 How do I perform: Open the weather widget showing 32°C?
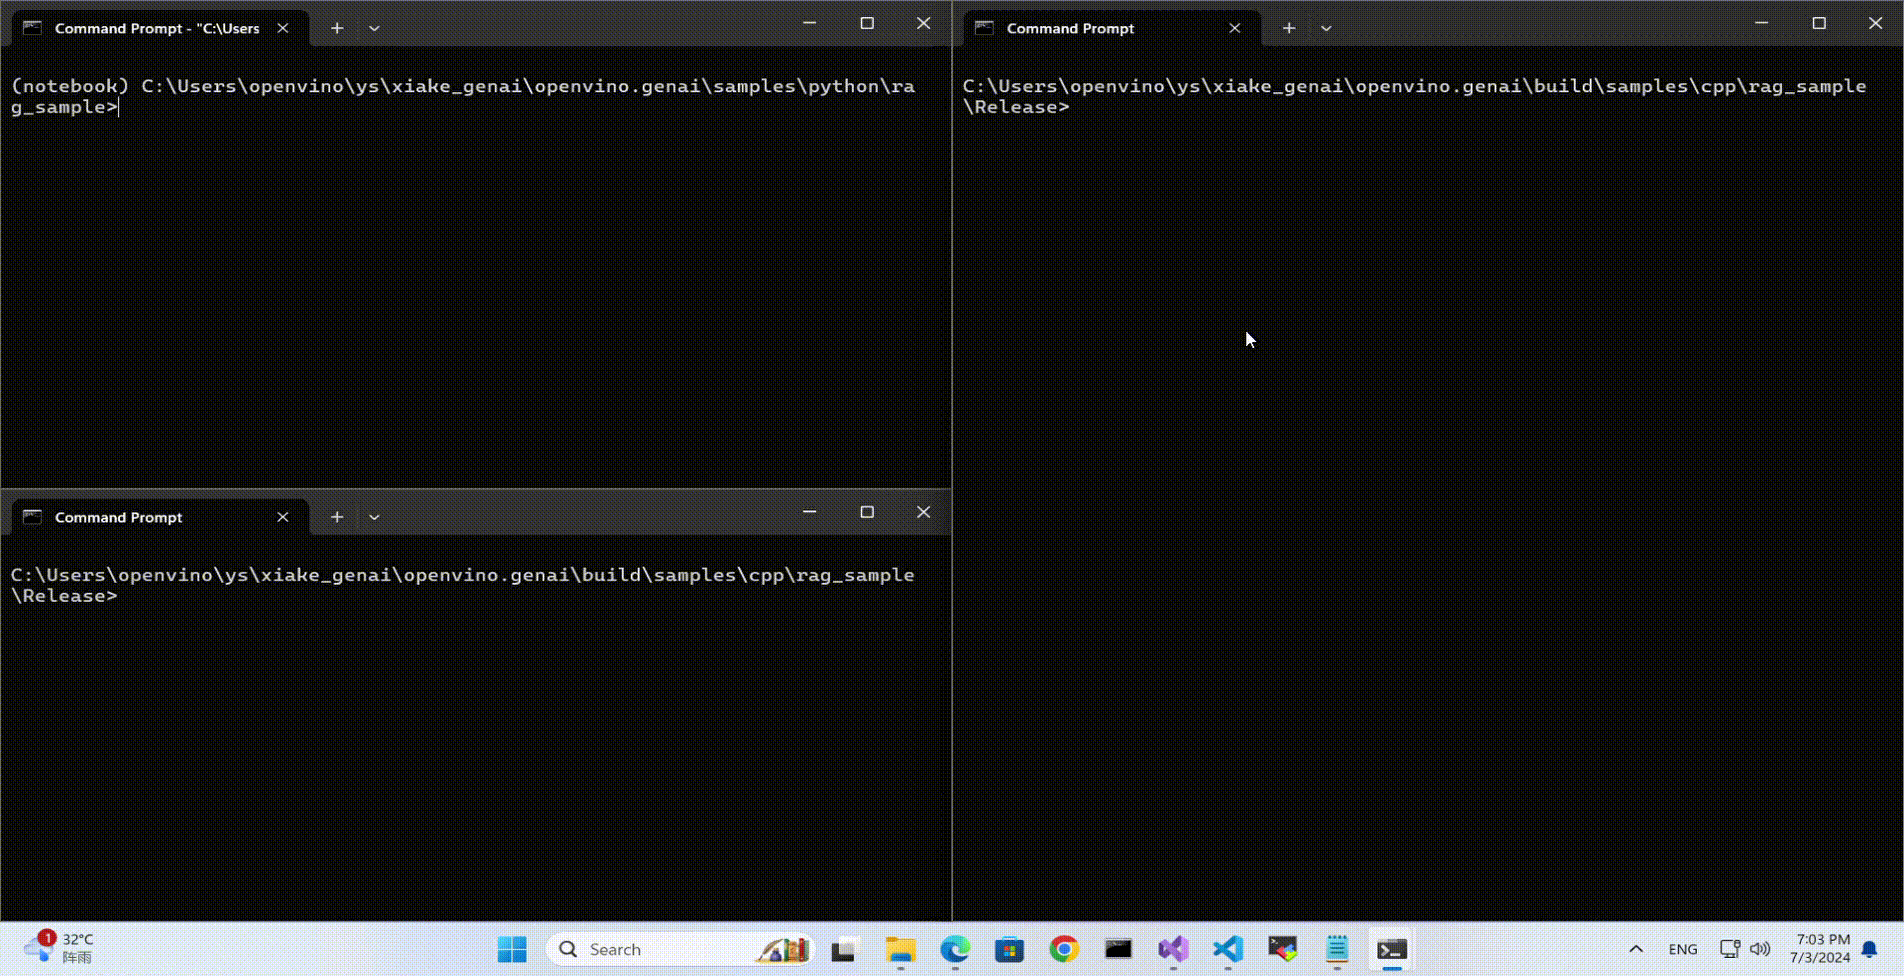(x=60, y=948)
